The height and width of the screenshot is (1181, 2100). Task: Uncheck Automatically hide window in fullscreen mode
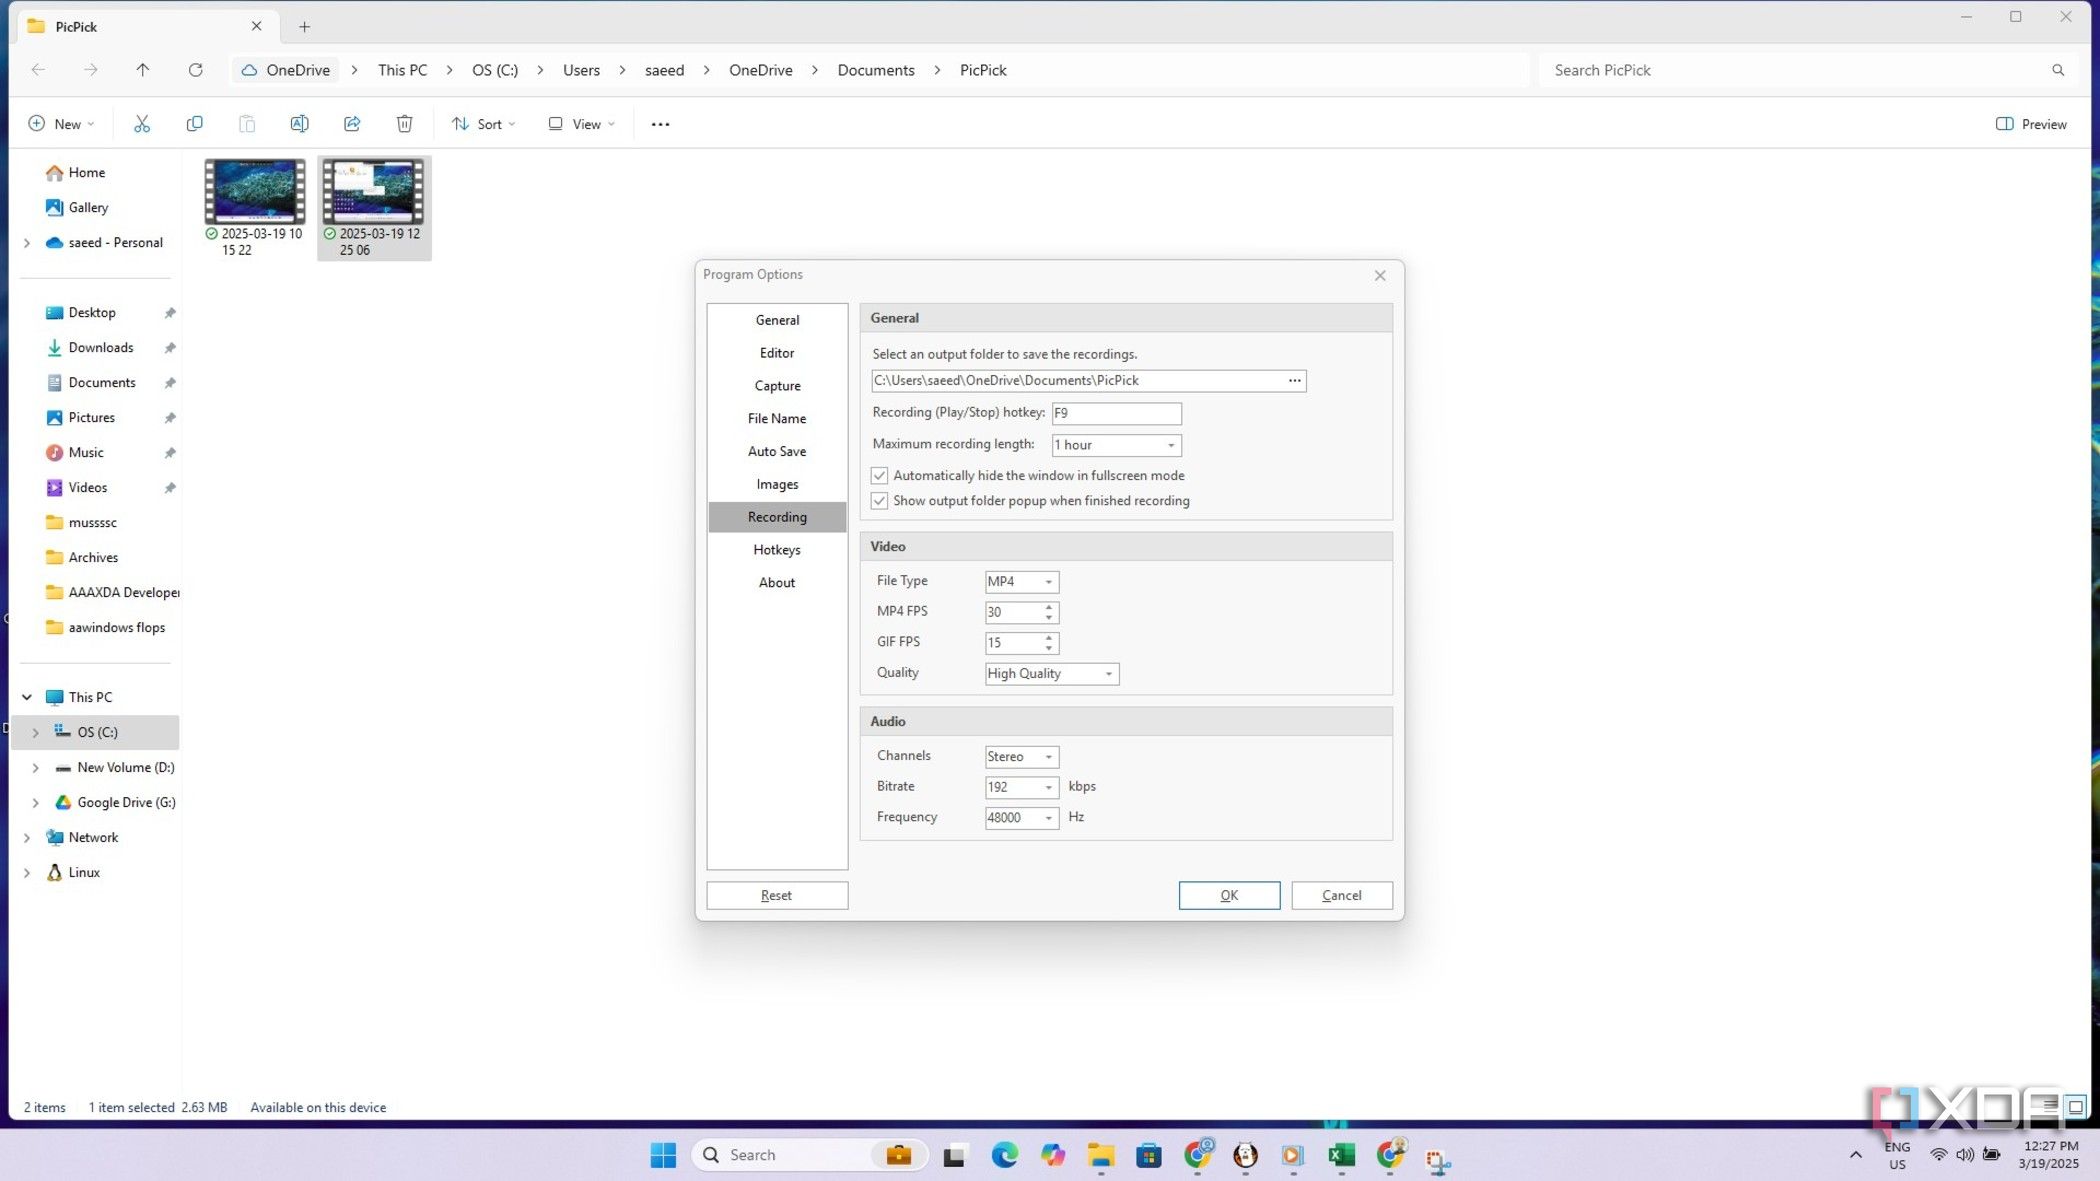[879, 476]
